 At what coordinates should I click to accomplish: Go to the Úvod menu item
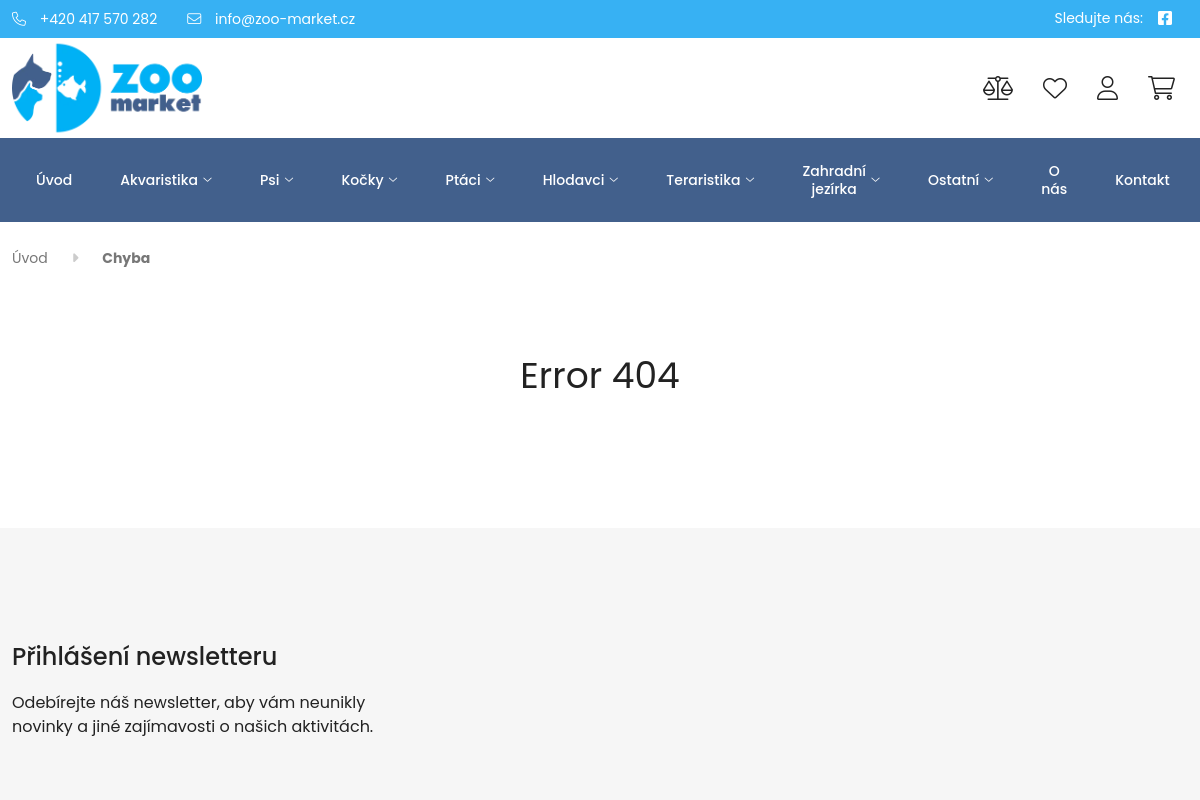tap(54, 180)
